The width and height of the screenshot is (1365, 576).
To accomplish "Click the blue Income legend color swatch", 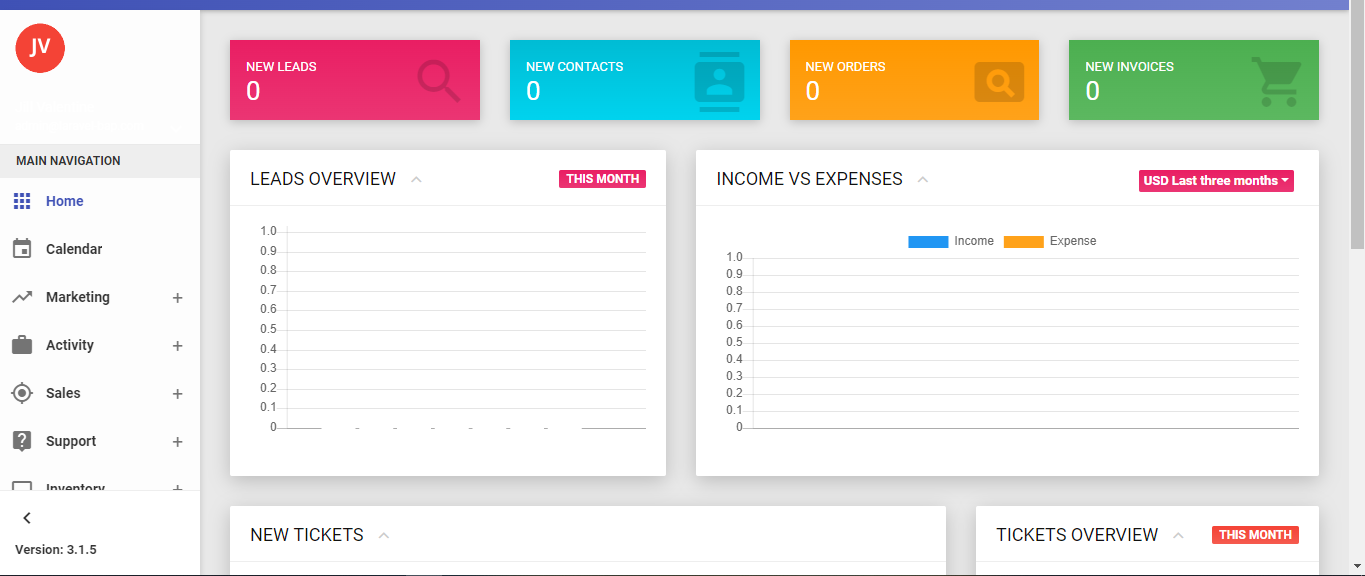I will (928, 241).
